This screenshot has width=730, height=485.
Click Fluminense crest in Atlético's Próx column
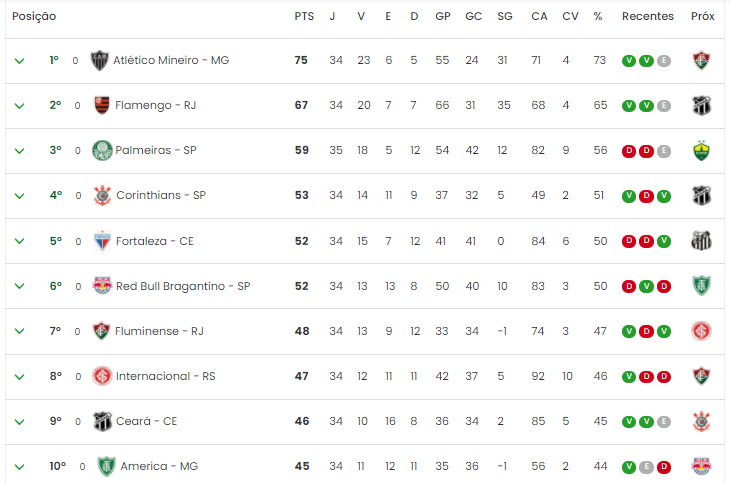coord(701,61)
